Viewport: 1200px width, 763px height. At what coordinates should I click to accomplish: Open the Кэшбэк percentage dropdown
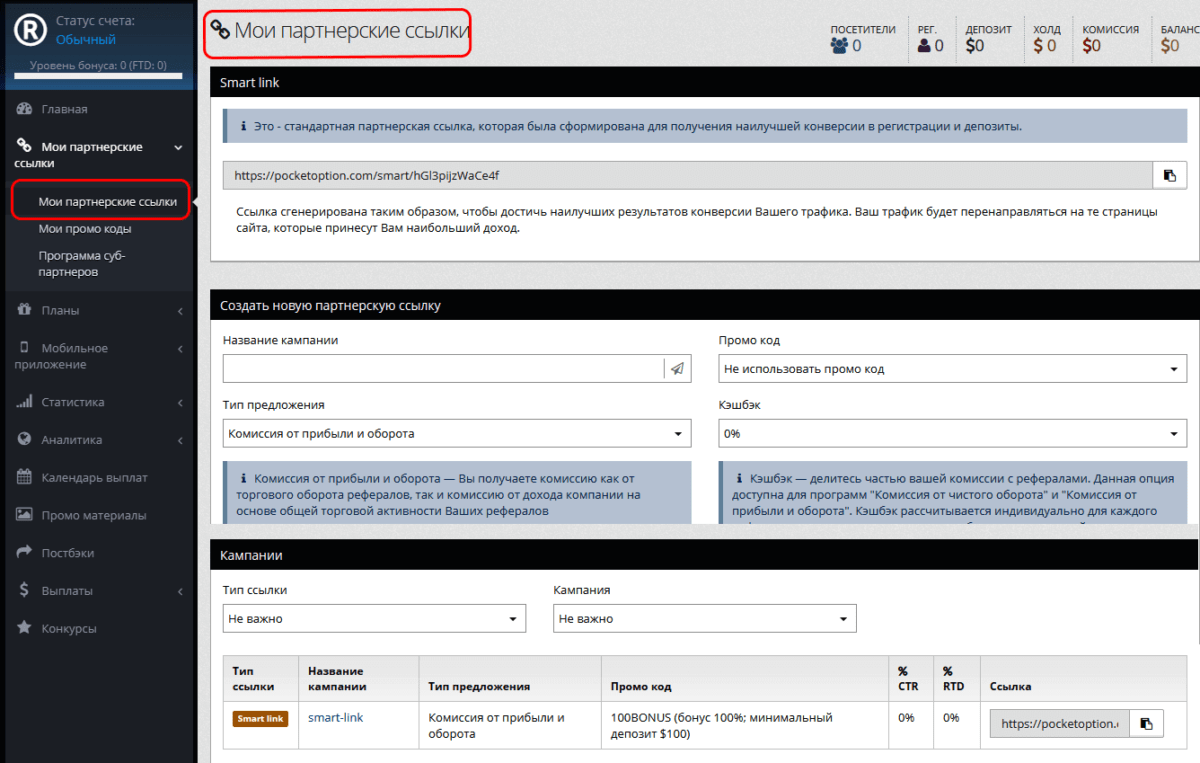pos(952,434)
